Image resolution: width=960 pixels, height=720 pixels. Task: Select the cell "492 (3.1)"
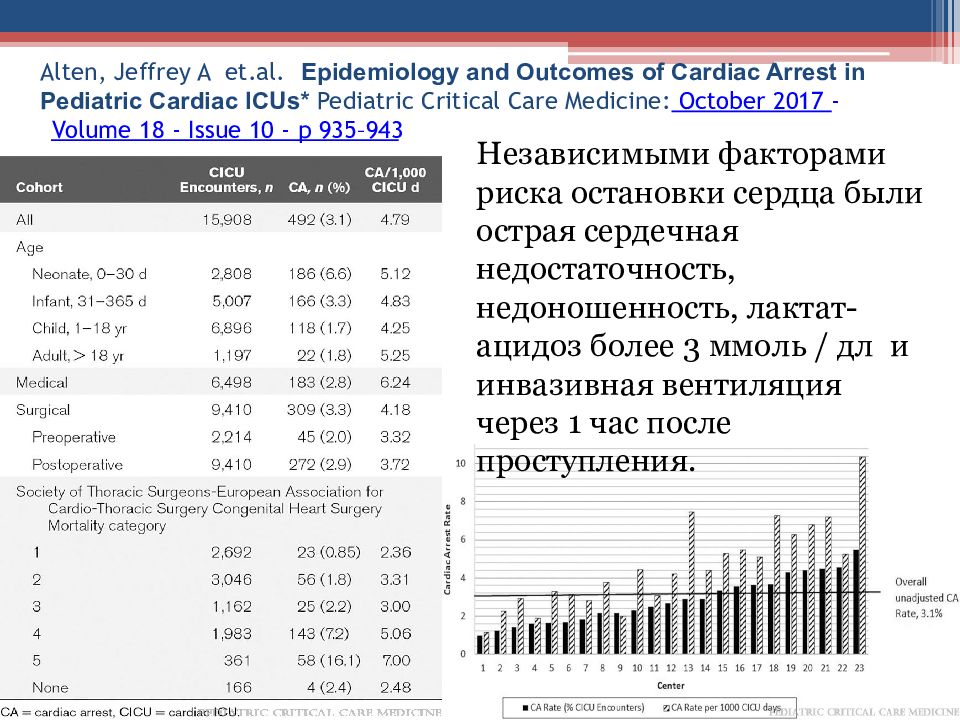pyautogui.click(x=320, y=220)
